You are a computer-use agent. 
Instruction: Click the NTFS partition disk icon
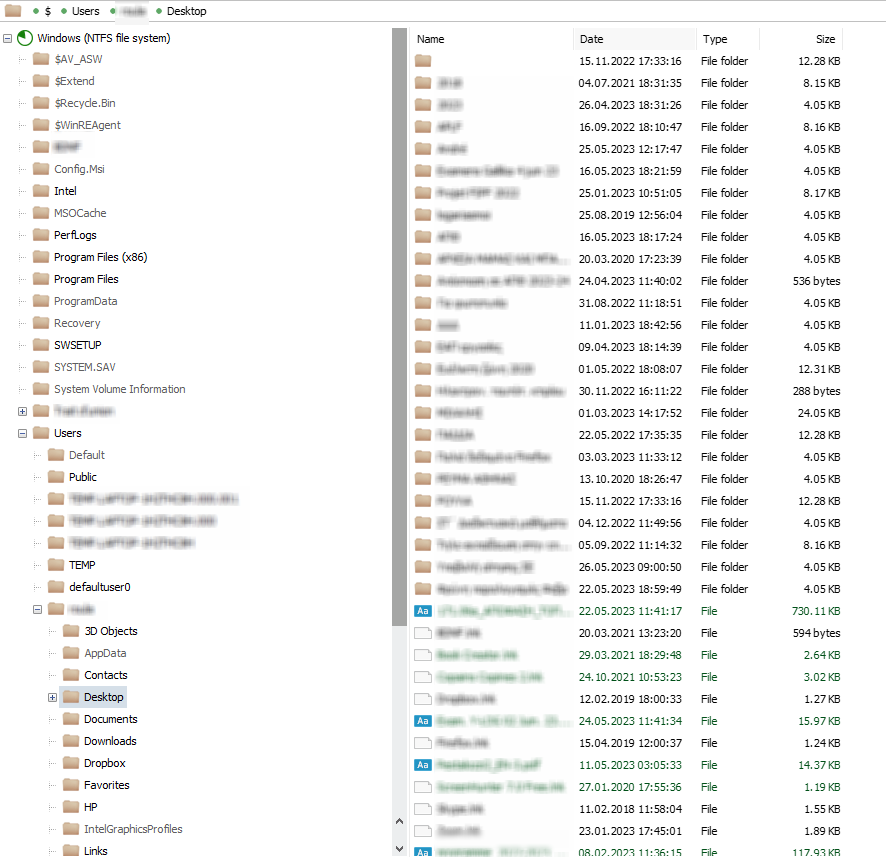click(x=25, y=38)
